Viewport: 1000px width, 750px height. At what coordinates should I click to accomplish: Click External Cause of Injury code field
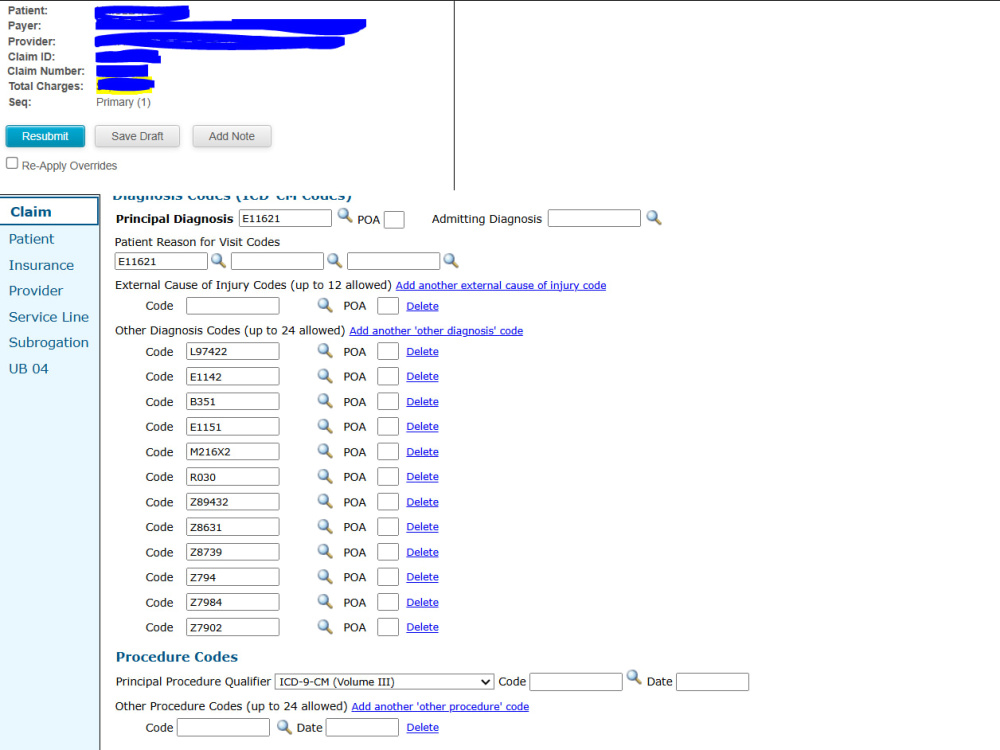(x=233, y=305)
